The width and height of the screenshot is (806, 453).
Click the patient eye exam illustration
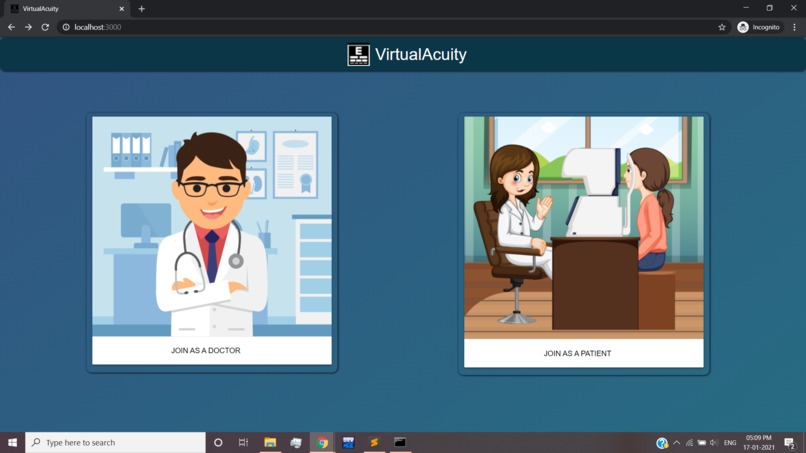pyautogui.click(x=583, y=228)
